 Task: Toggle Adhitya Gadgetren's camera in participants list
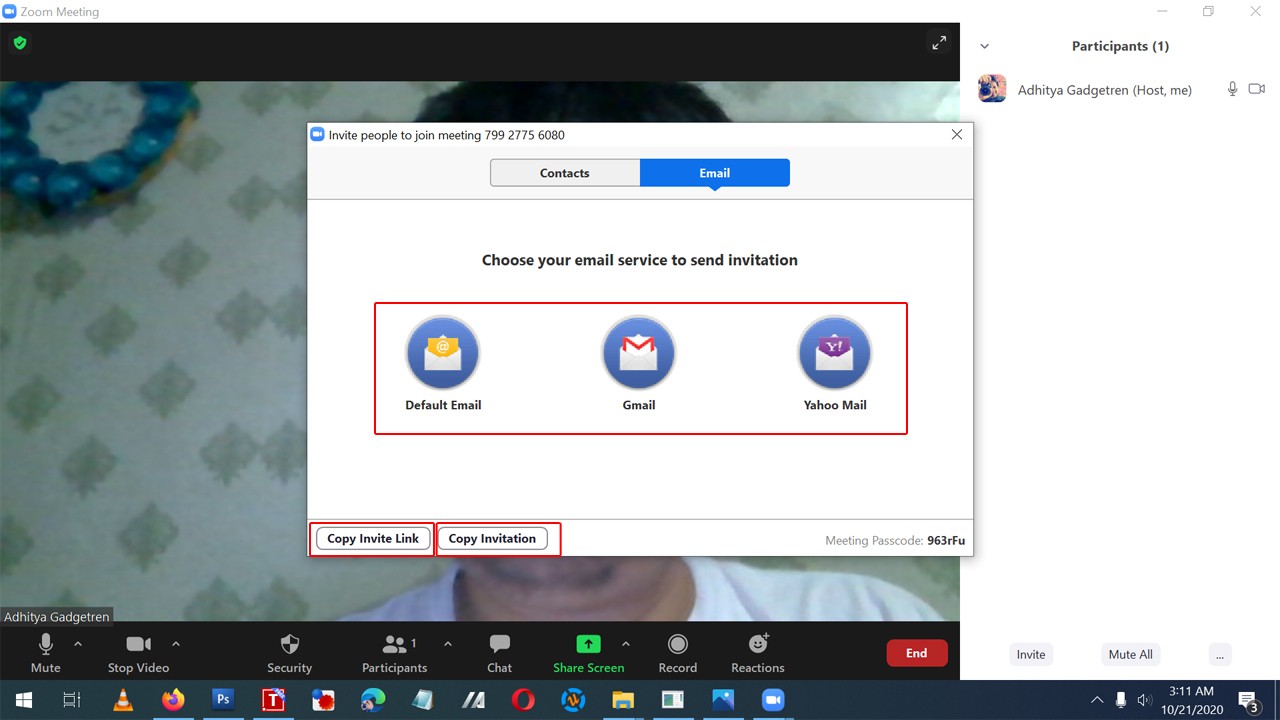point(1257,89)
